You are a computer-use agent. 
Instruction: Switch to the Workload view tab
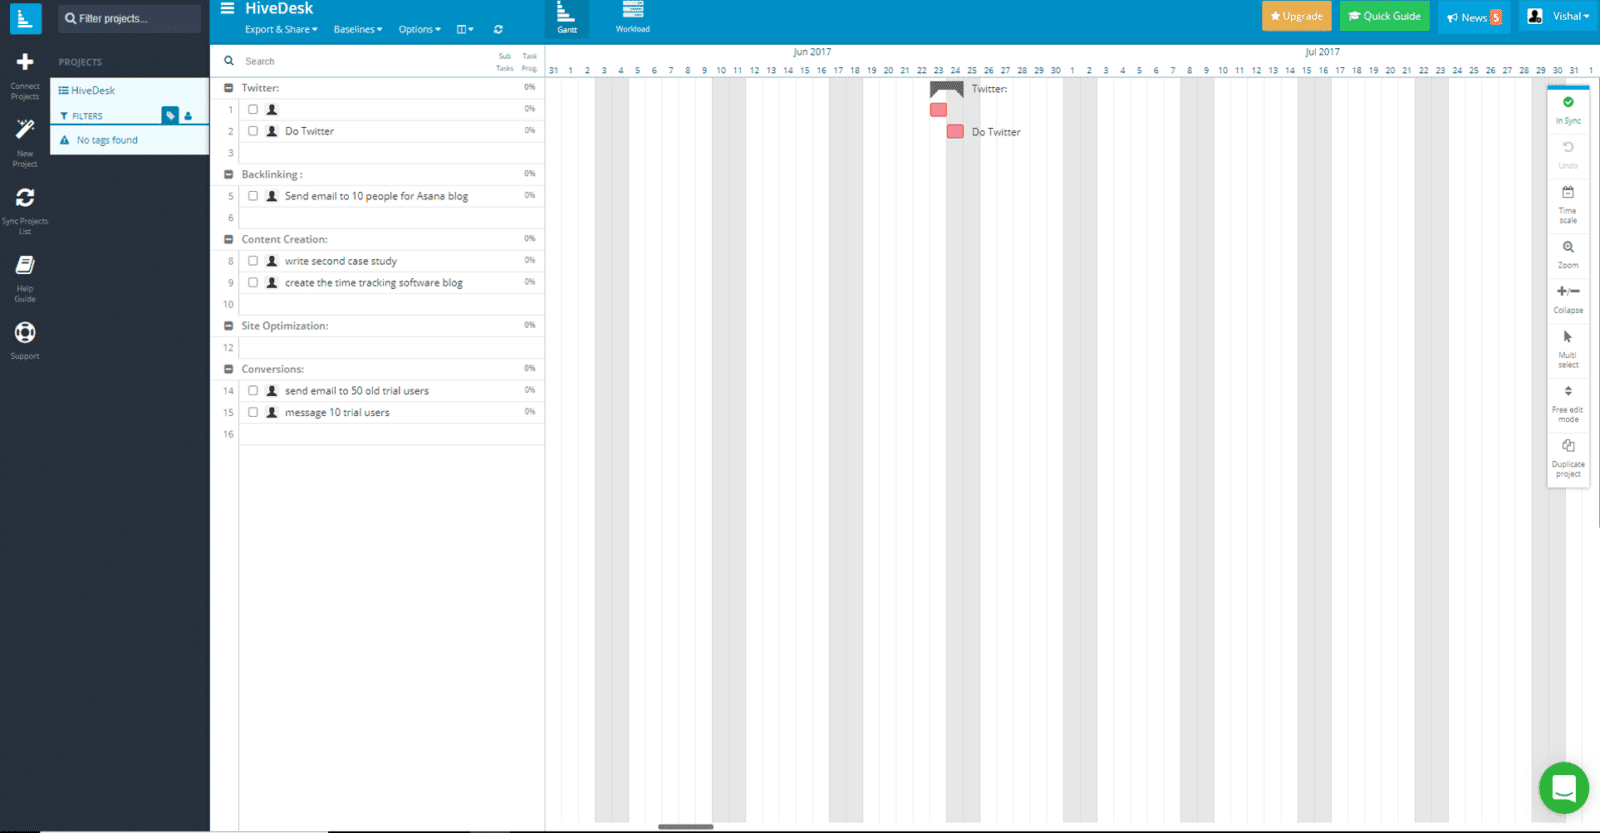[633, 18]
